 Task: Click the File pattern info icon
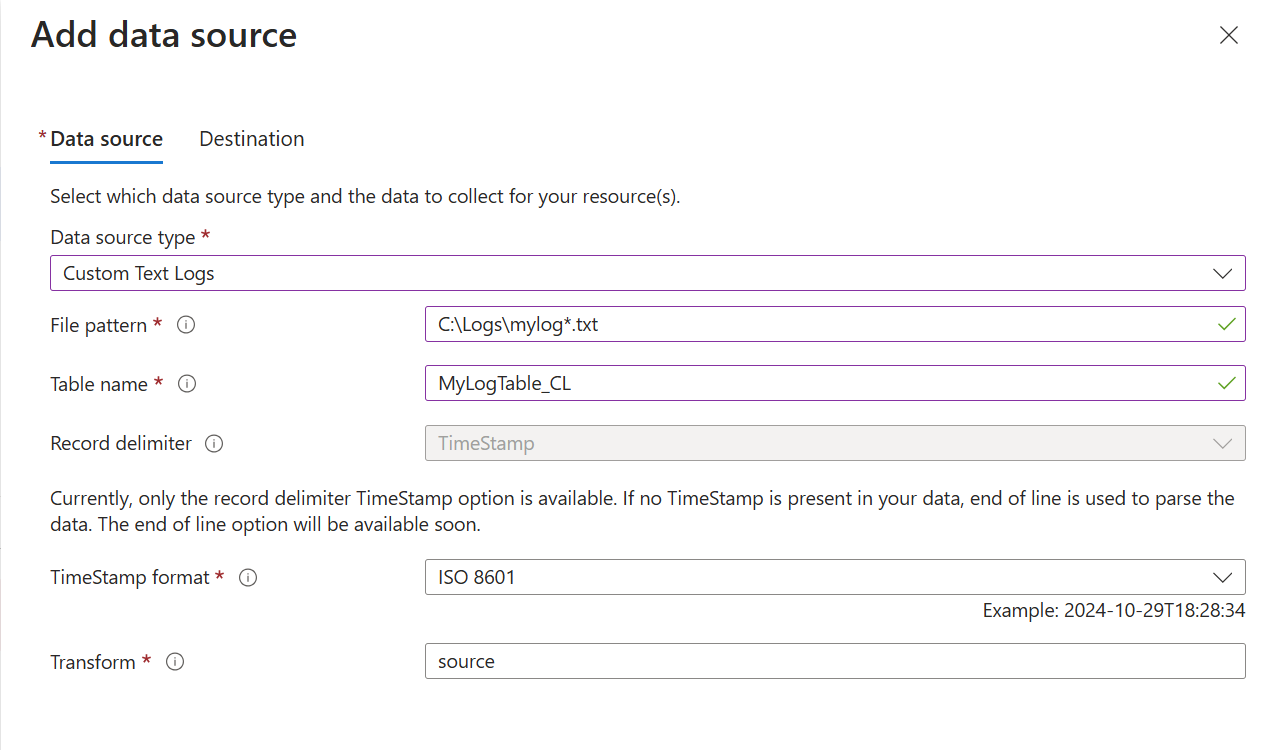[185, 326]
